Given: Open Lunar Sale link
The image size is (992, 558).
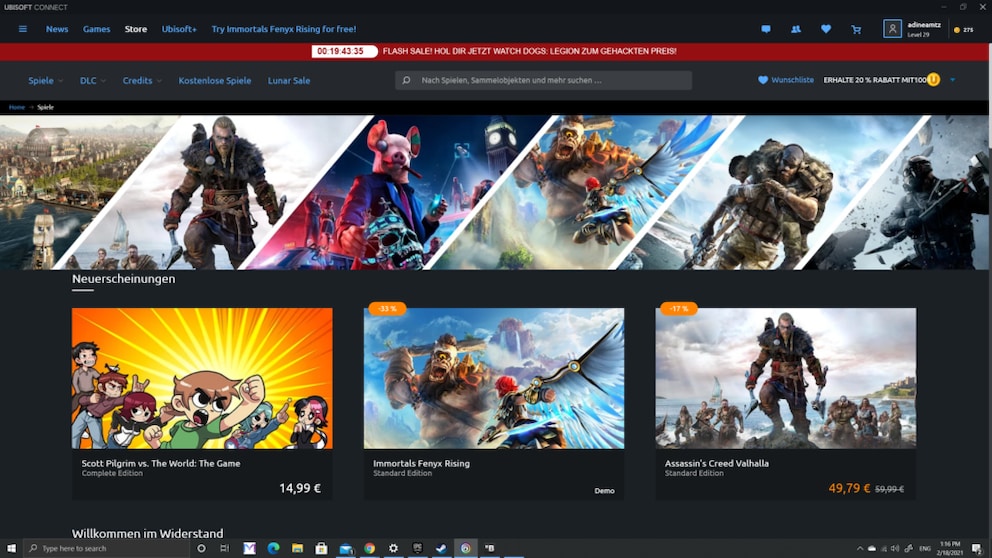Looking at the screenshot, I should coord(288,80).
